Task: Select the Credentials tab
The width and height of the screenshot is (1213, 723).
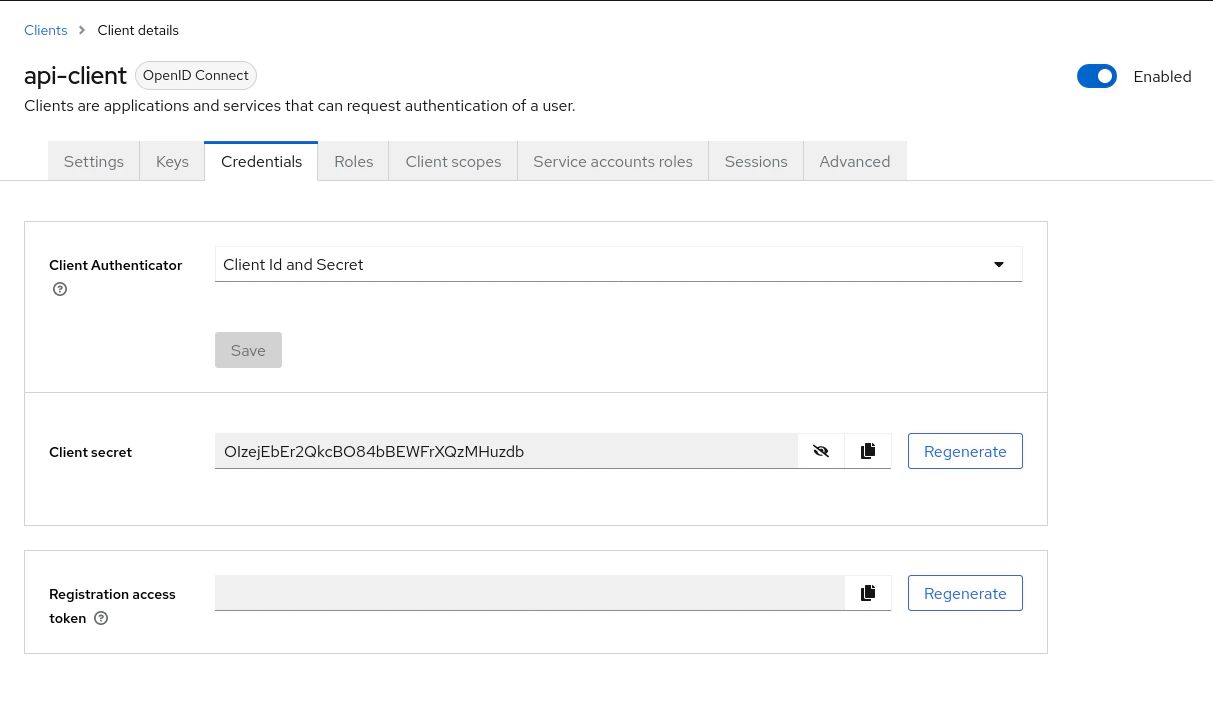Action: click(261, 161)
